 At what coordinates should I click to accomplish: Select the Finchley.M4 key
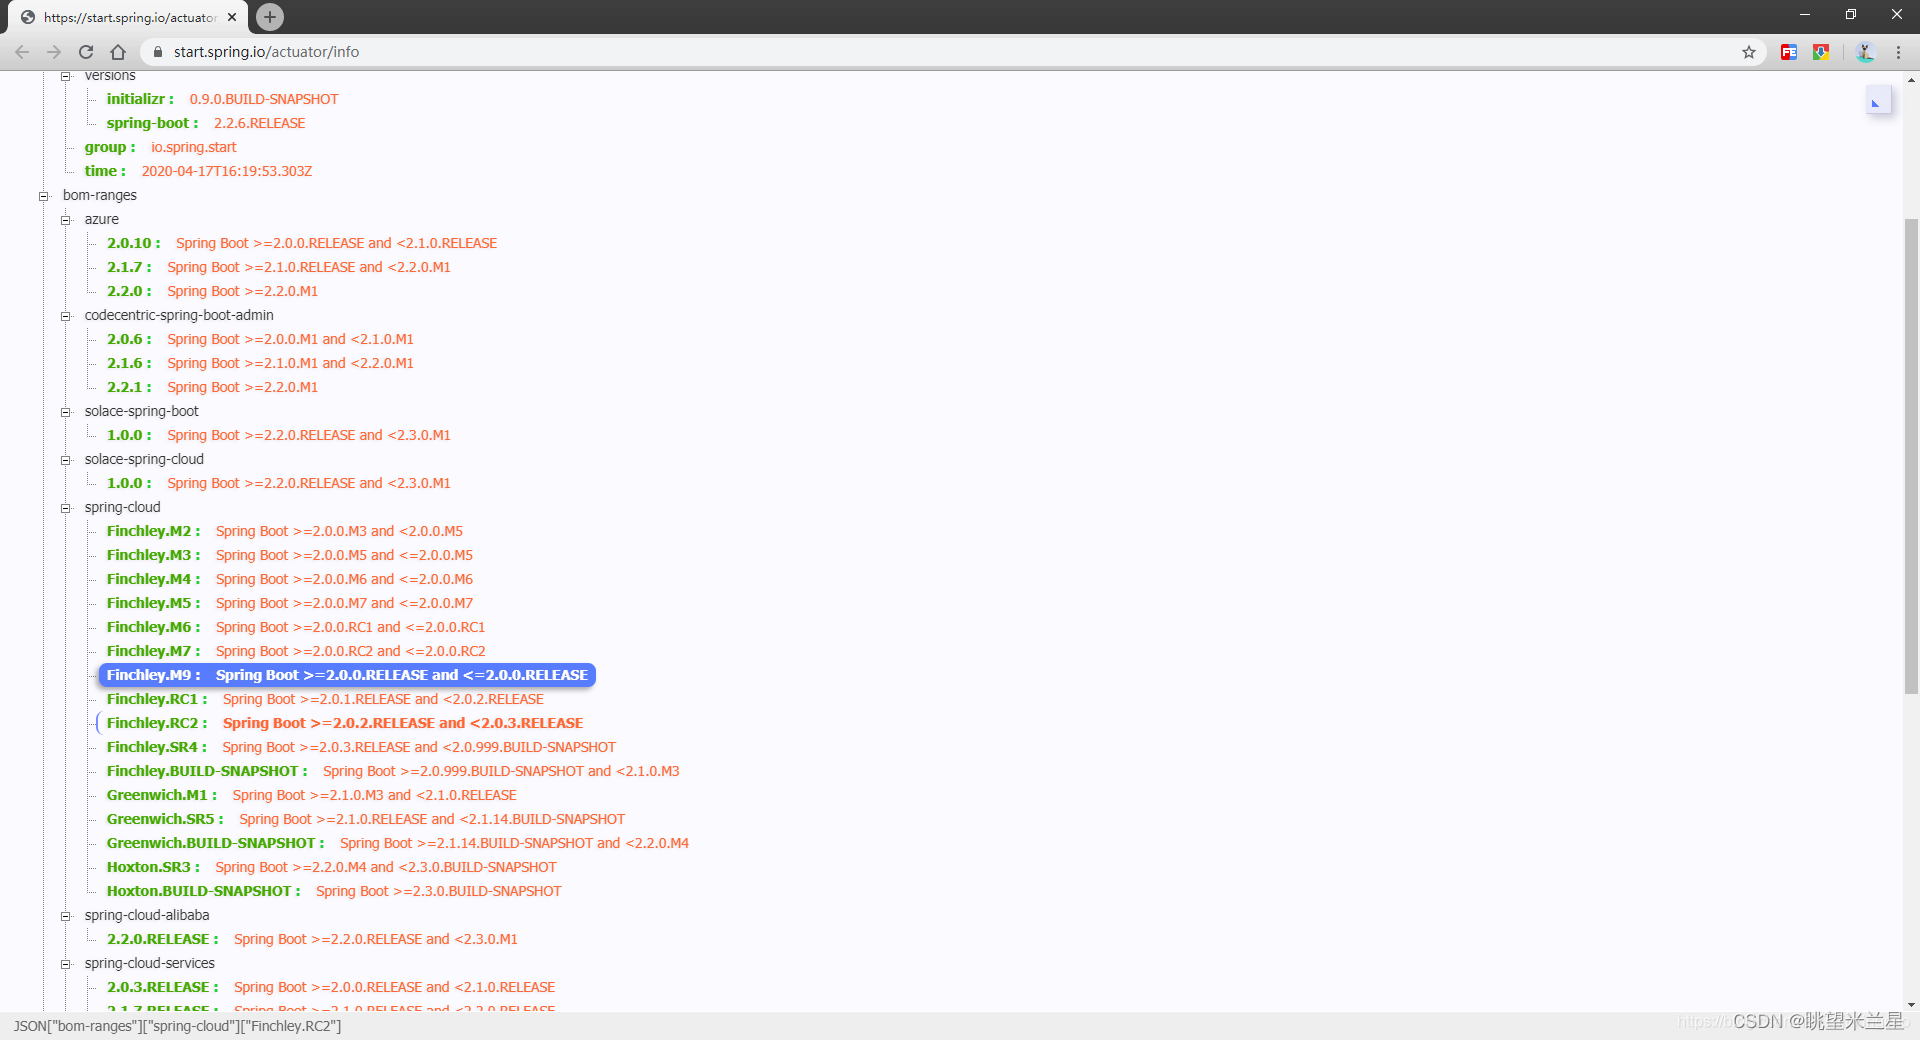pyautogui.click(x=149, y=579)
